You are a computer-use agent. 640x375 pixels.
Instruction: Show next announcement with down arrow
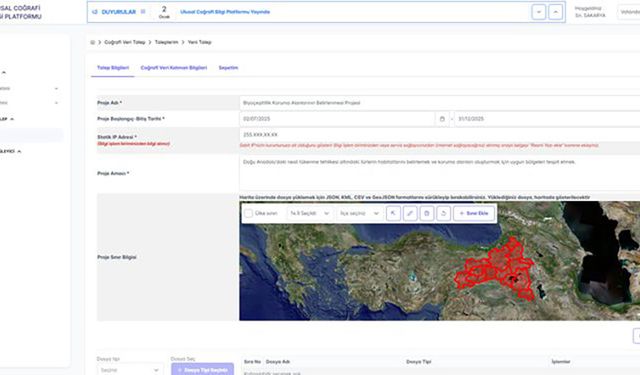(x=539, y=12)
